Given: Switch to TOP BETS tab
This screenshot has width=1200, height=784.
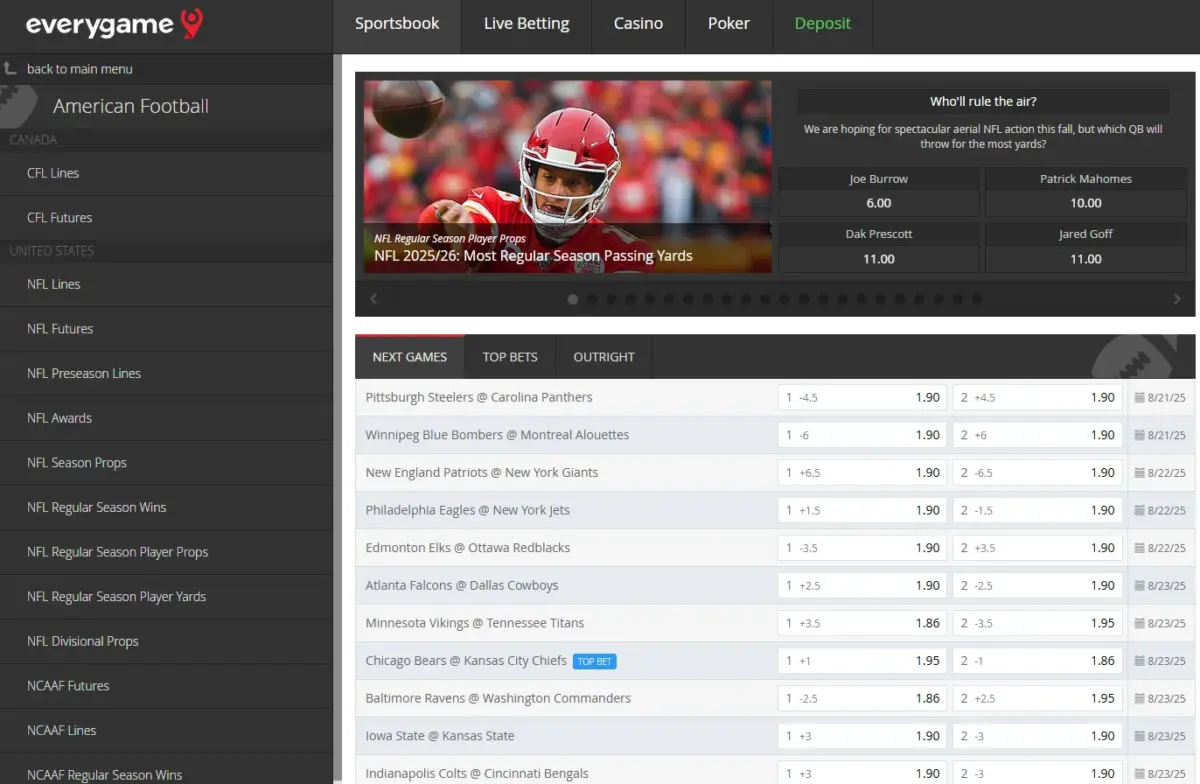Looking at the screenshot, I should pyautogui.click(x=510, y=357).
